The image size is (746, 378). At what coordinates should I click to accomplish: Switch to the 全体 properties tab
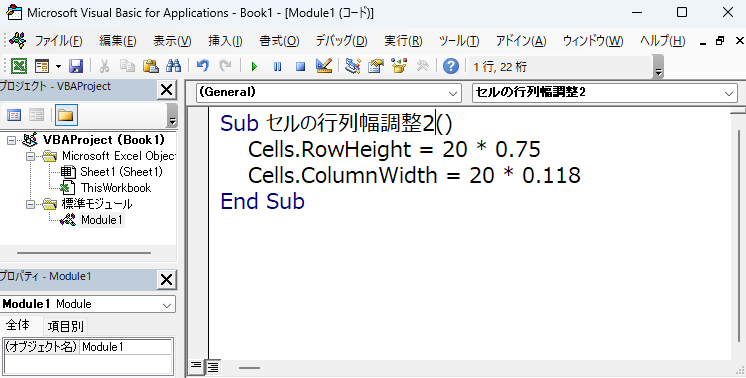point(18,325)
